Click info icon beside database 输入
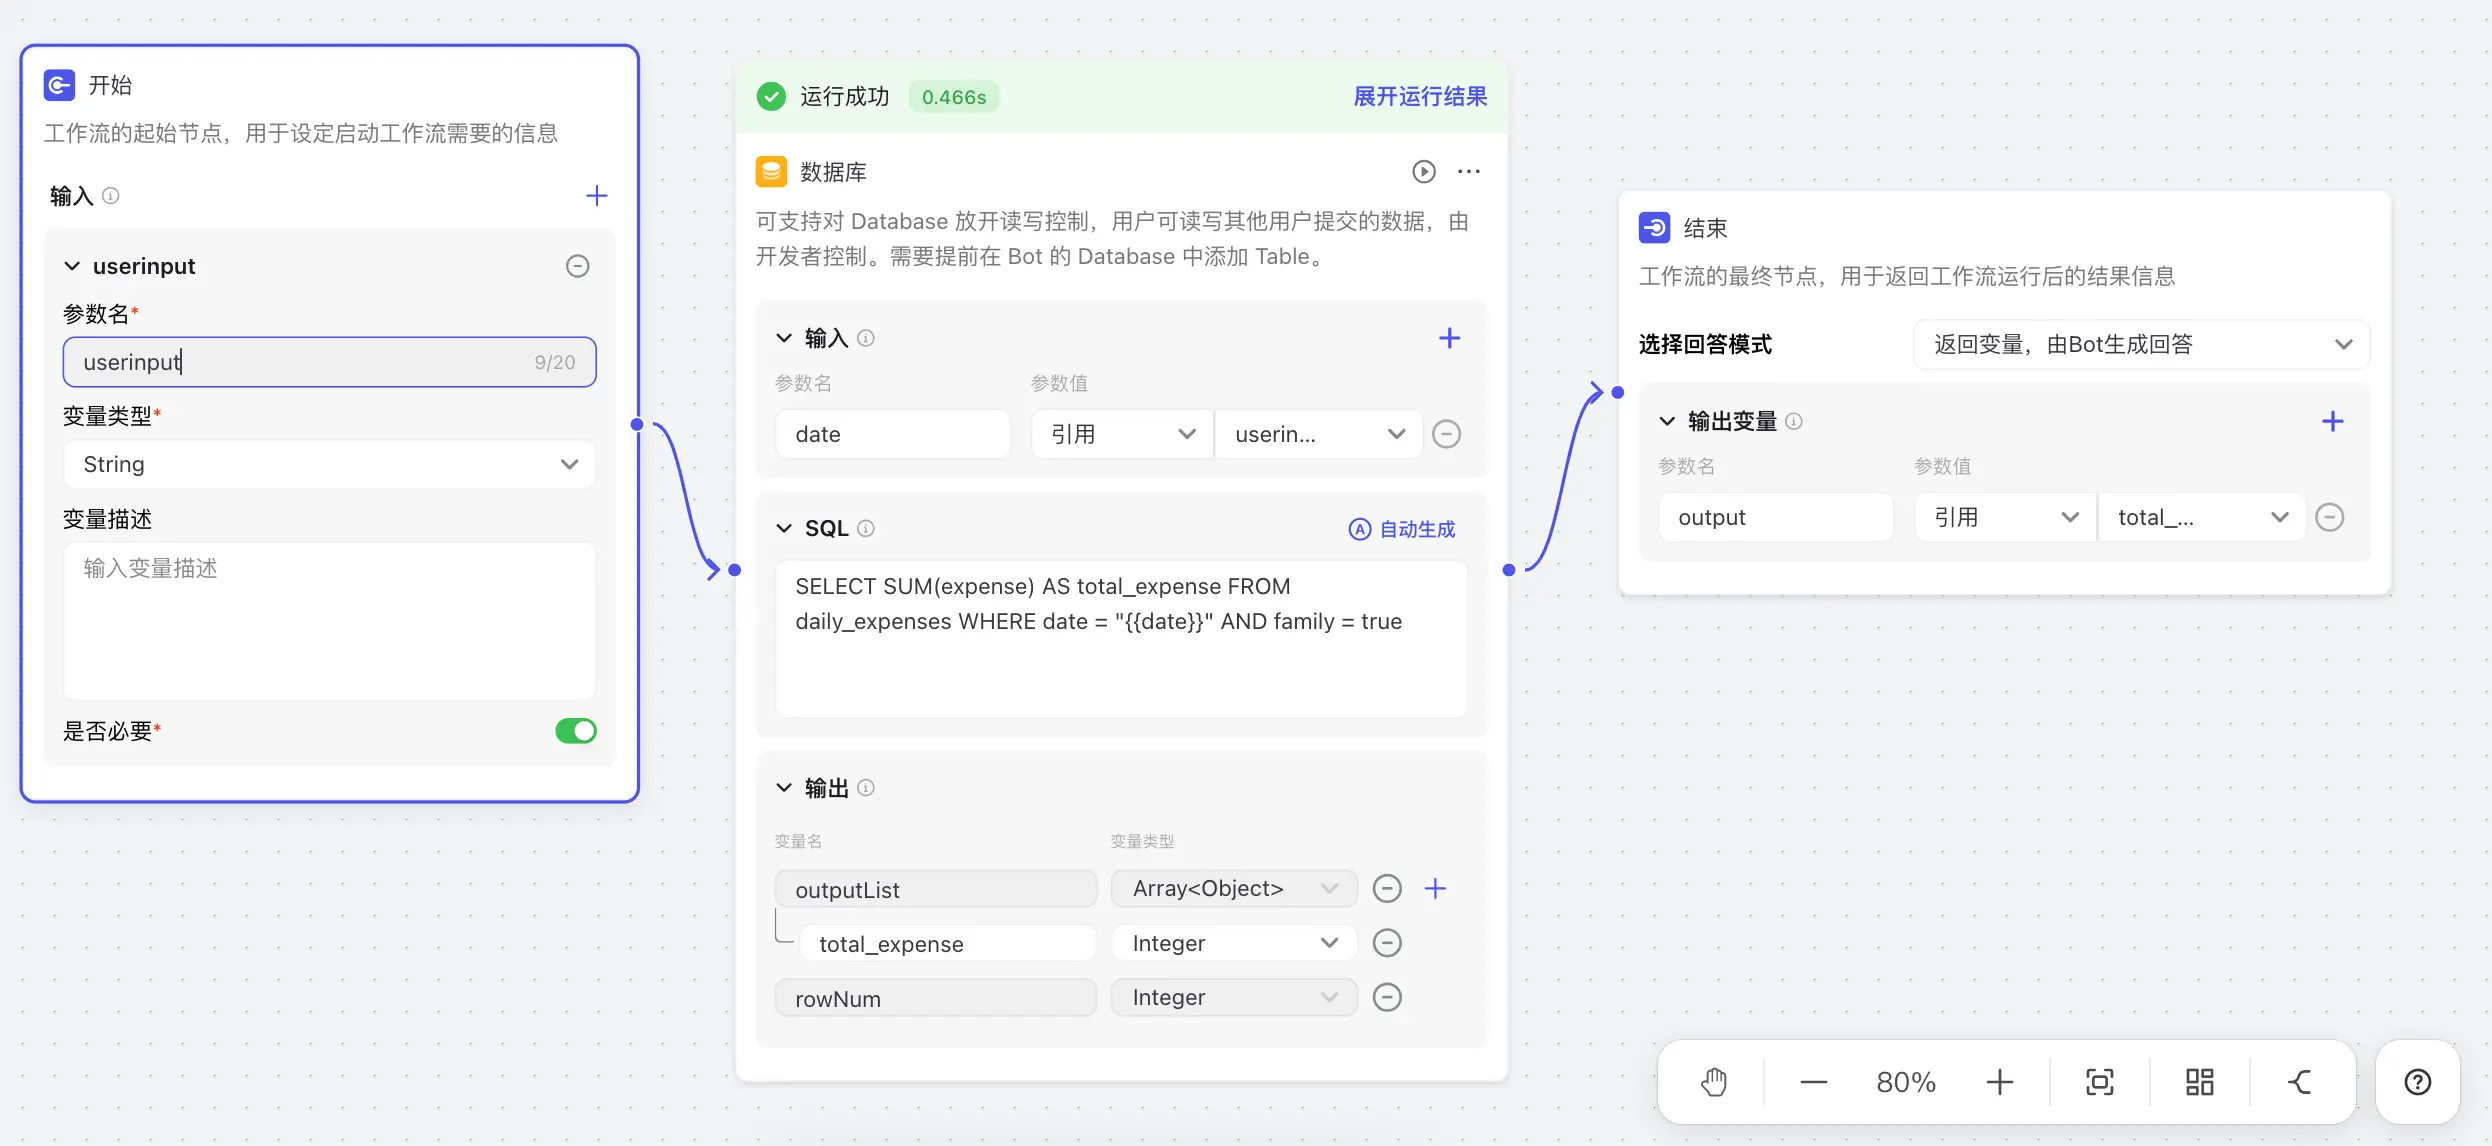The width and height of the screenshot is (2492, 1146). 866,338
